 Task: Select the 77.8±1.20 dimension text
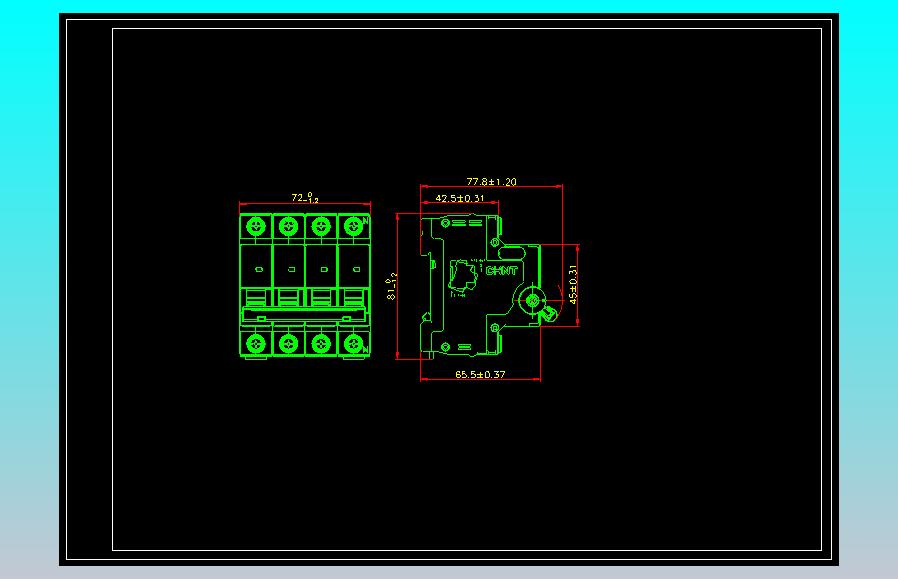pyautogui.click(x=491, y=182)
